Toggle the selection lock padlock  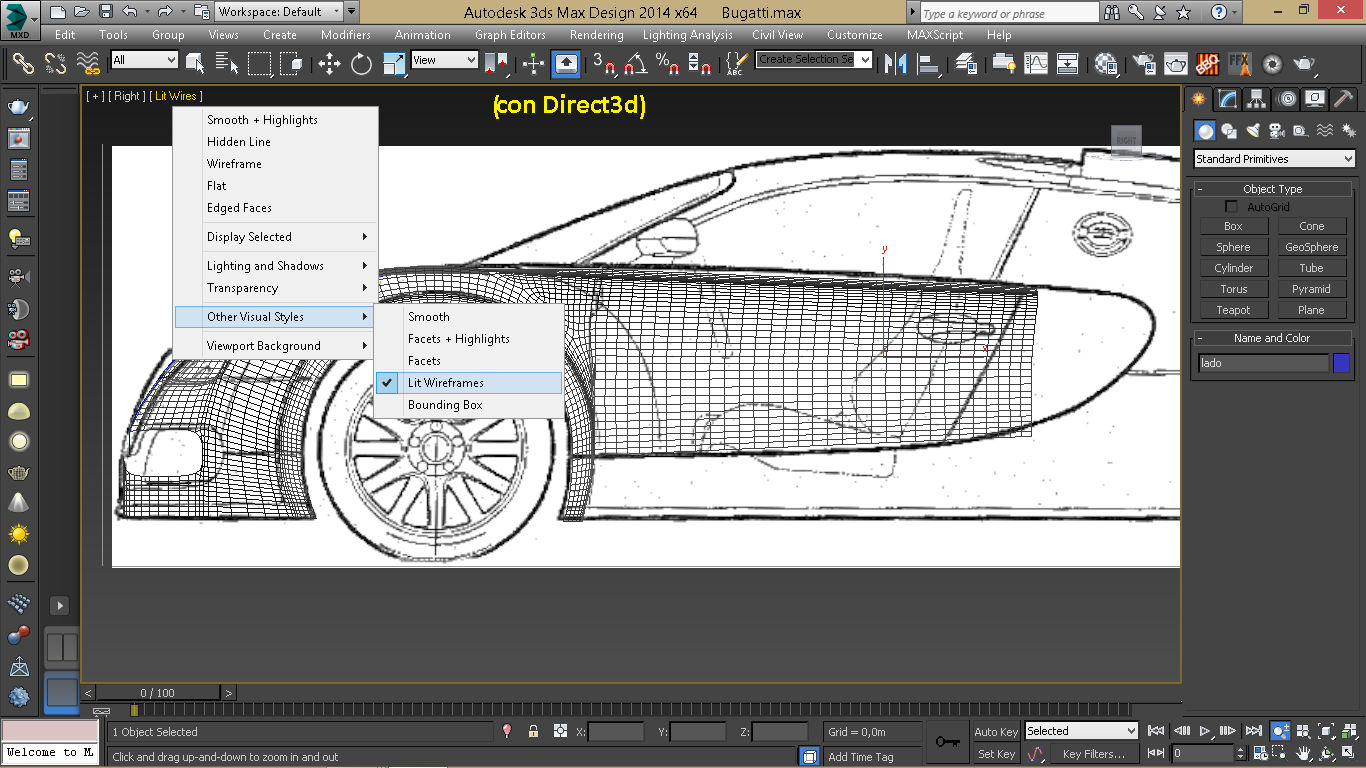tap(533, 732)
